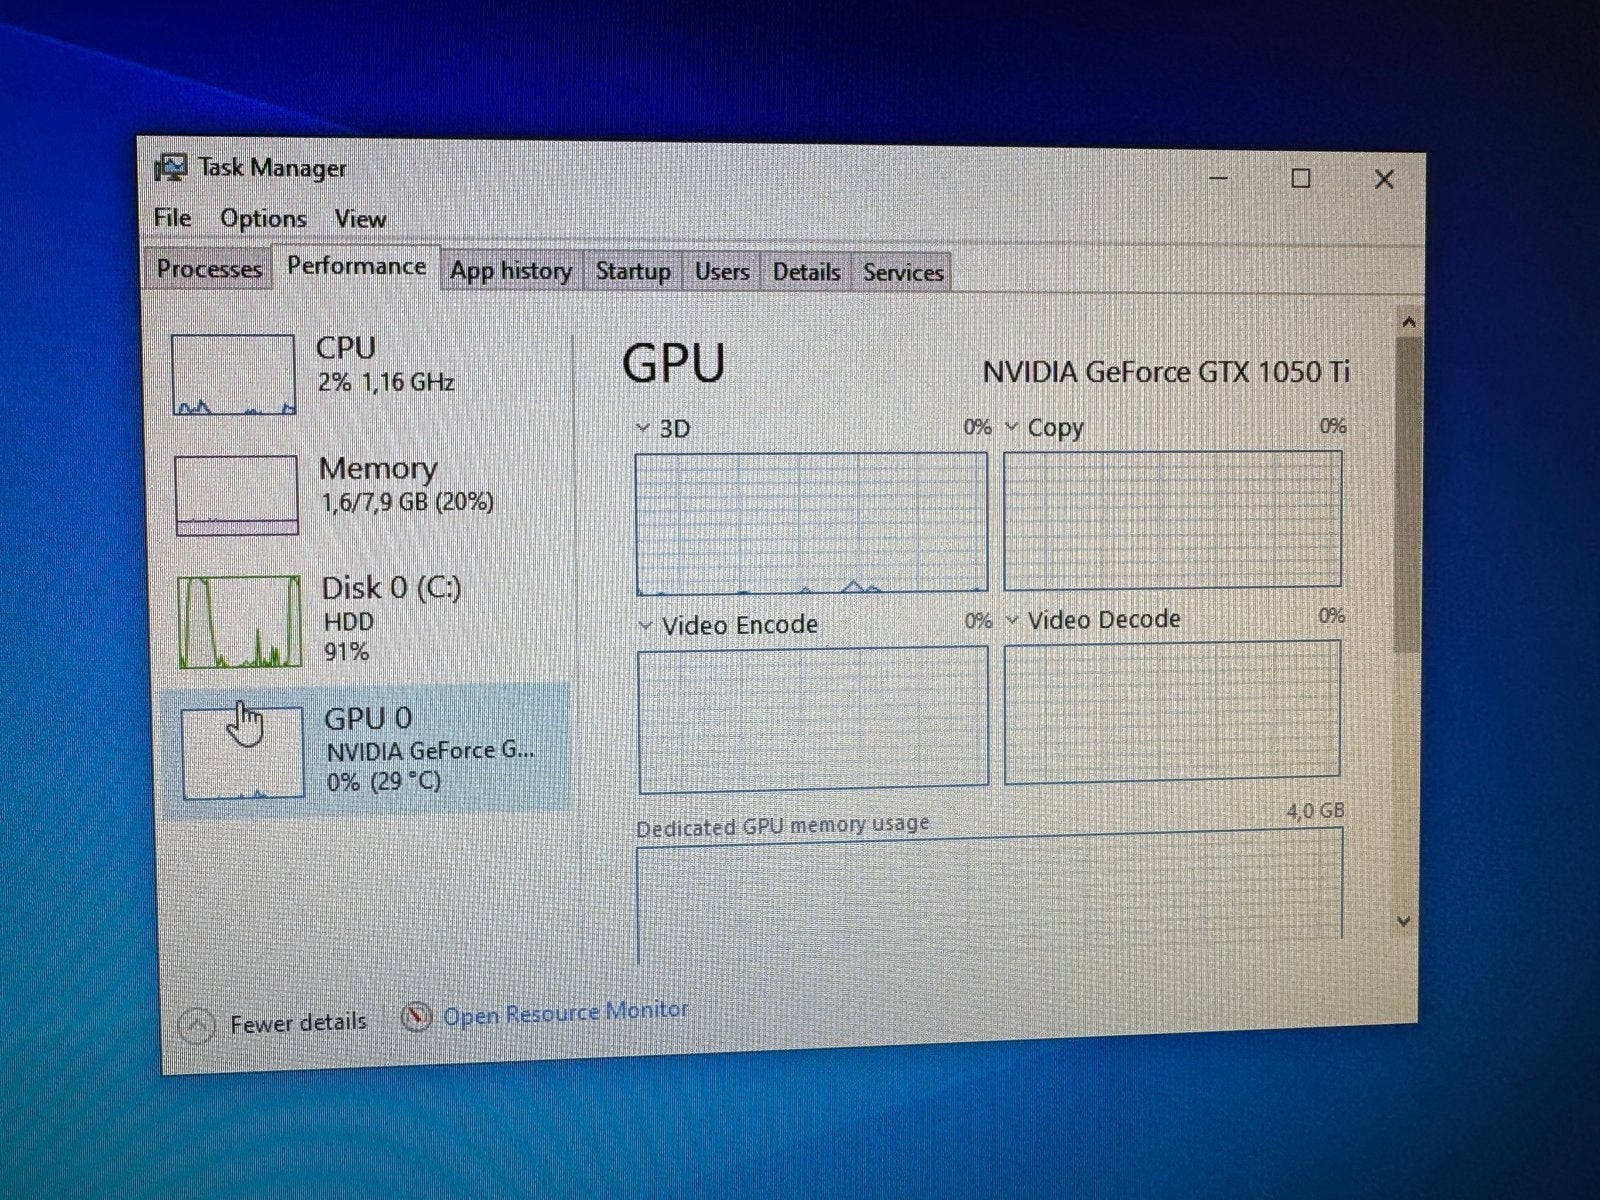
Task: Switch to the App history tab
Action: (x=510, y=271)
